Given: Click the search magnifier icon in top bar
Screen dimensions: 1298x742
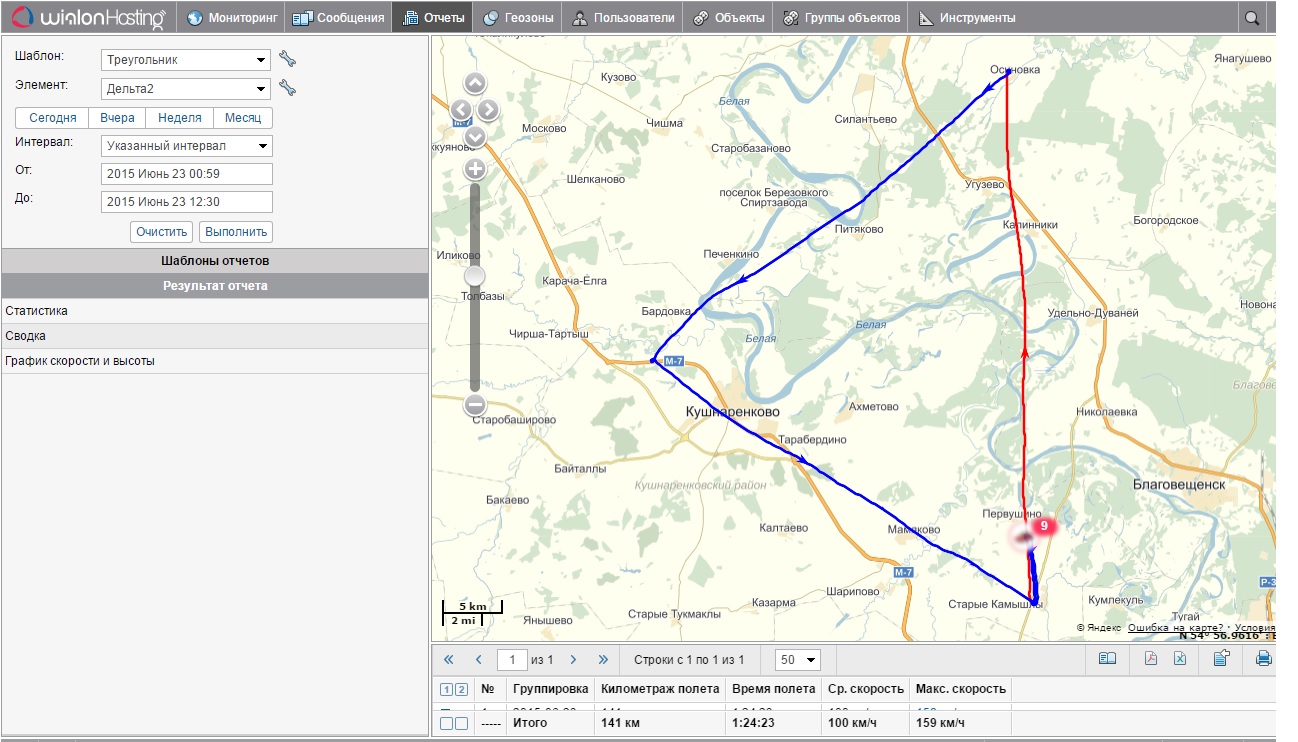Looking at the screenshot, I should click(1251, 18).
